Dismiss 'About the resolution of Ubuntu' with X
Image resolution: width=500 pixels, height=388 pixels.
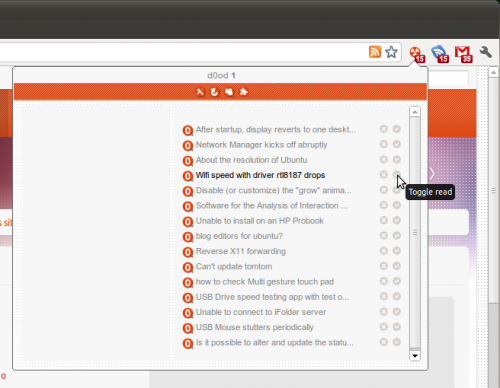384,159
